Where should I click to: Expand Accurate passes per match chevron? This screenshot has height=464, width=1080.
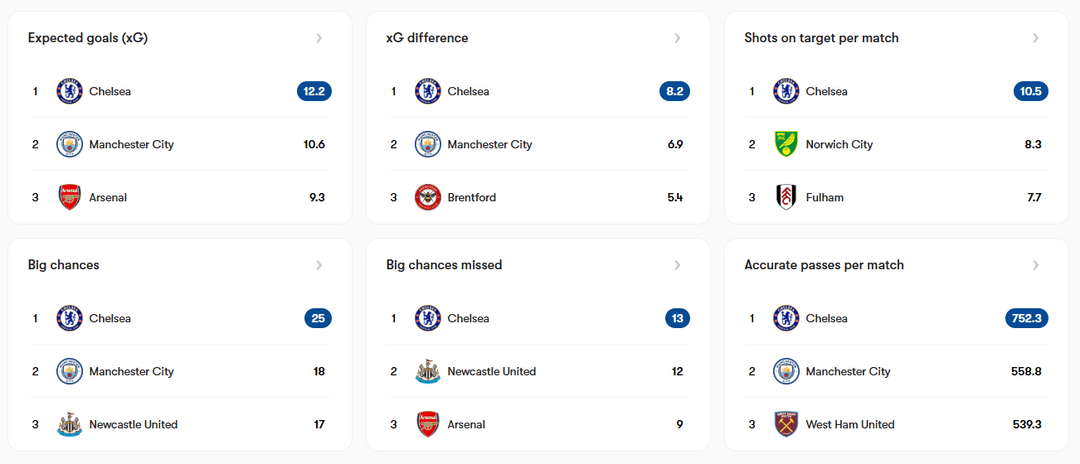[x=1035, y=265]
